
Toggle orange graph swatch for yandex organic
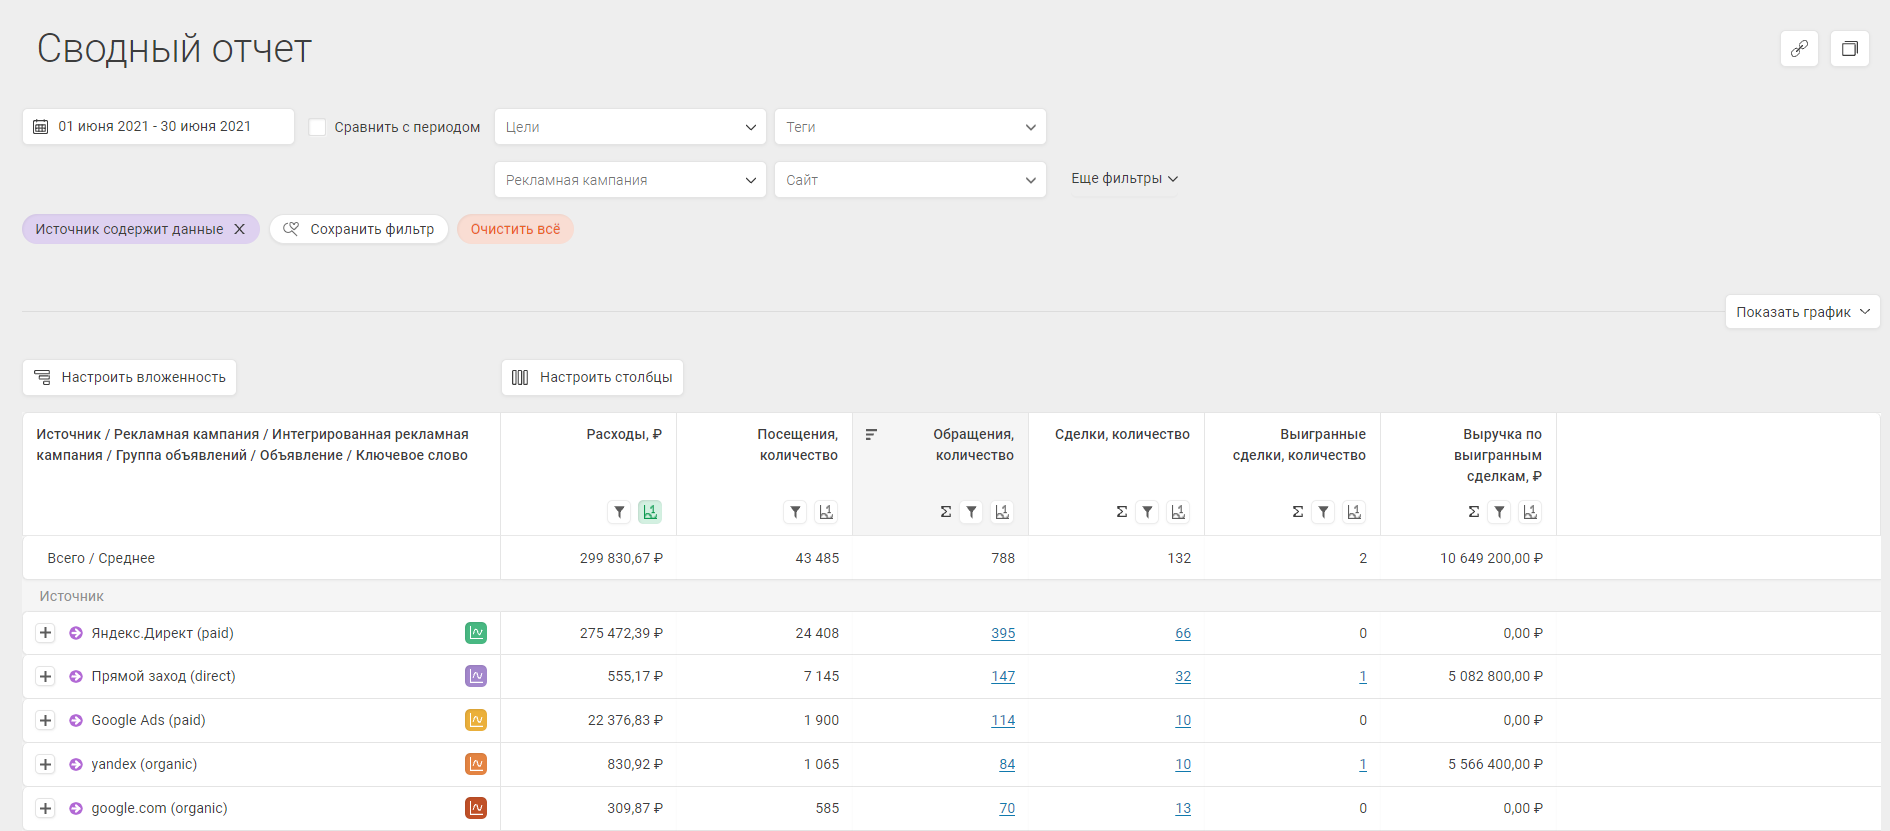click(476, 764)
